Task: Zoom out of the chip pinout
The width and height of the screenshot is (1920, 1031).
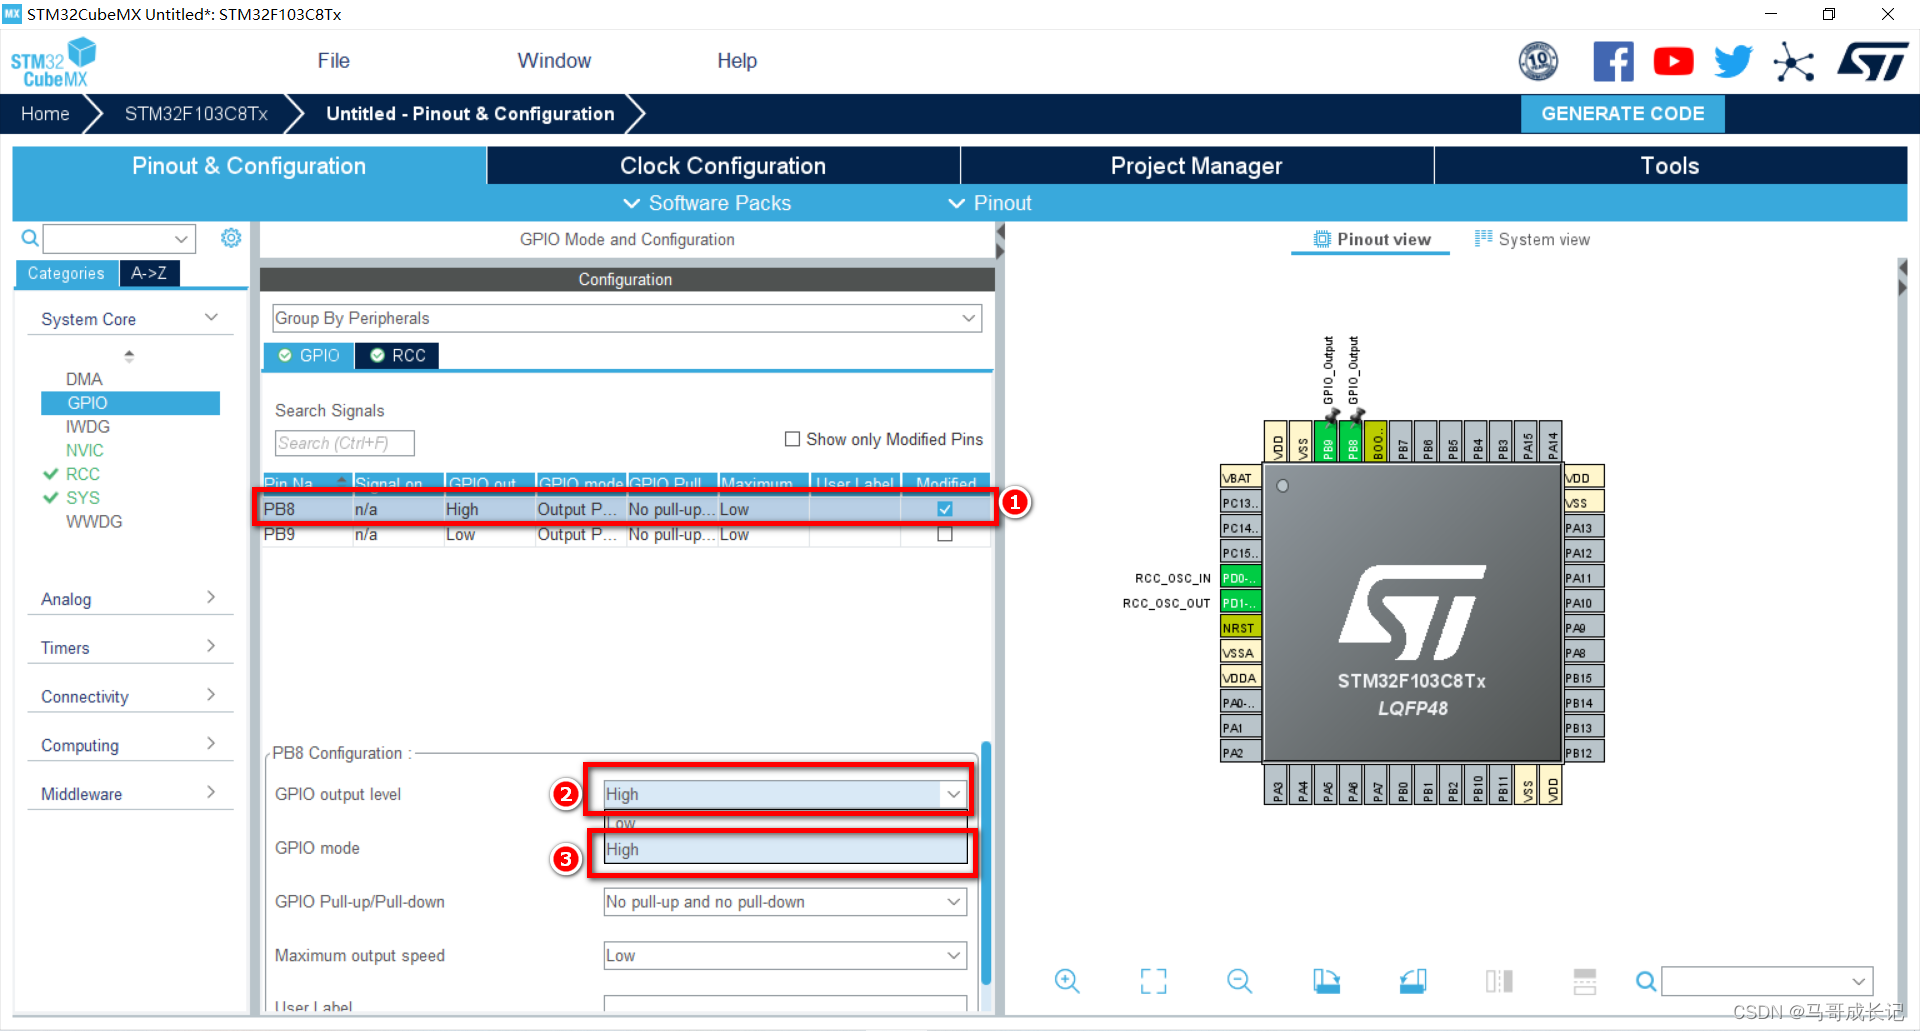Action: coord(1239,981)
